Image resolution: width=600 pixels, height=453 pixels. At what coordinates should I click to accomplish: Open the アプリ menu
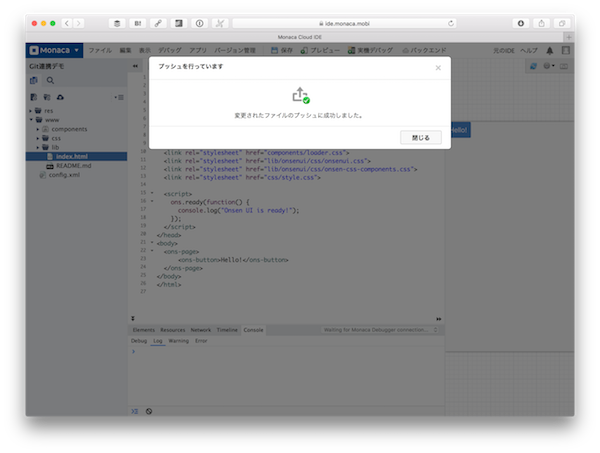[x=198, y=51]
